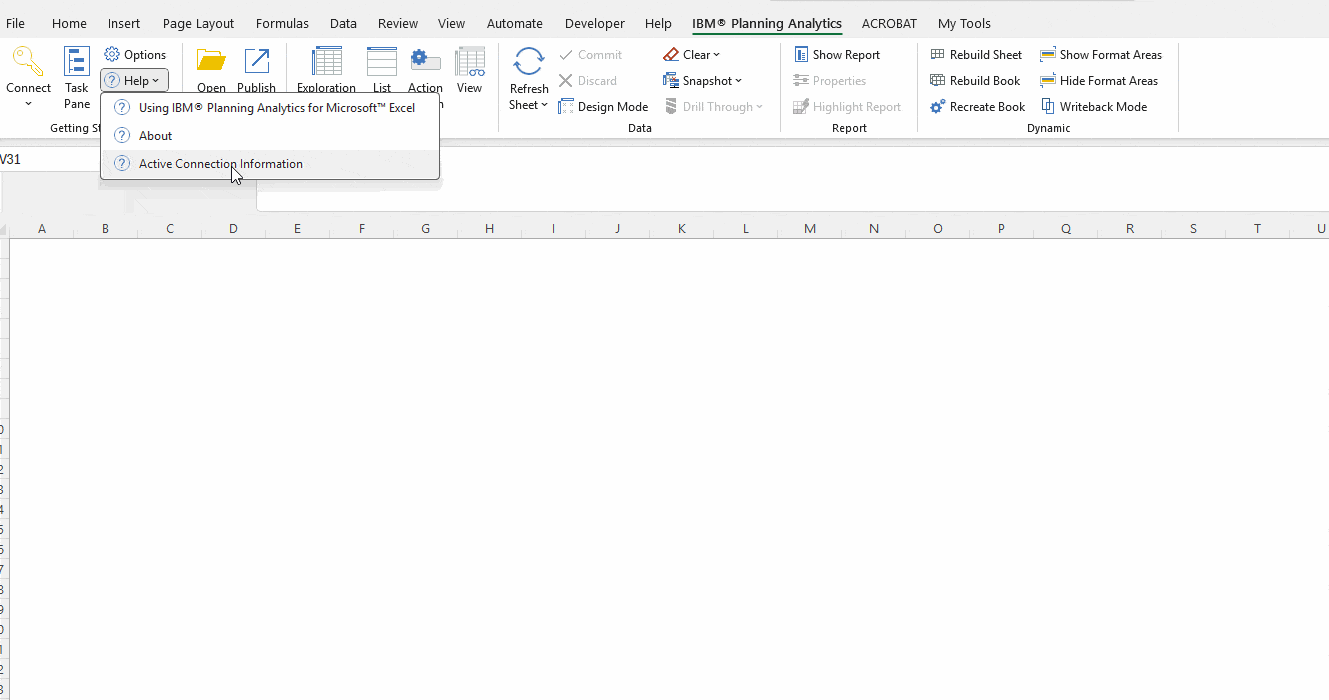Click the Refresh Sheet icon
1329x700 pixels.
click(x=528, y=62)
